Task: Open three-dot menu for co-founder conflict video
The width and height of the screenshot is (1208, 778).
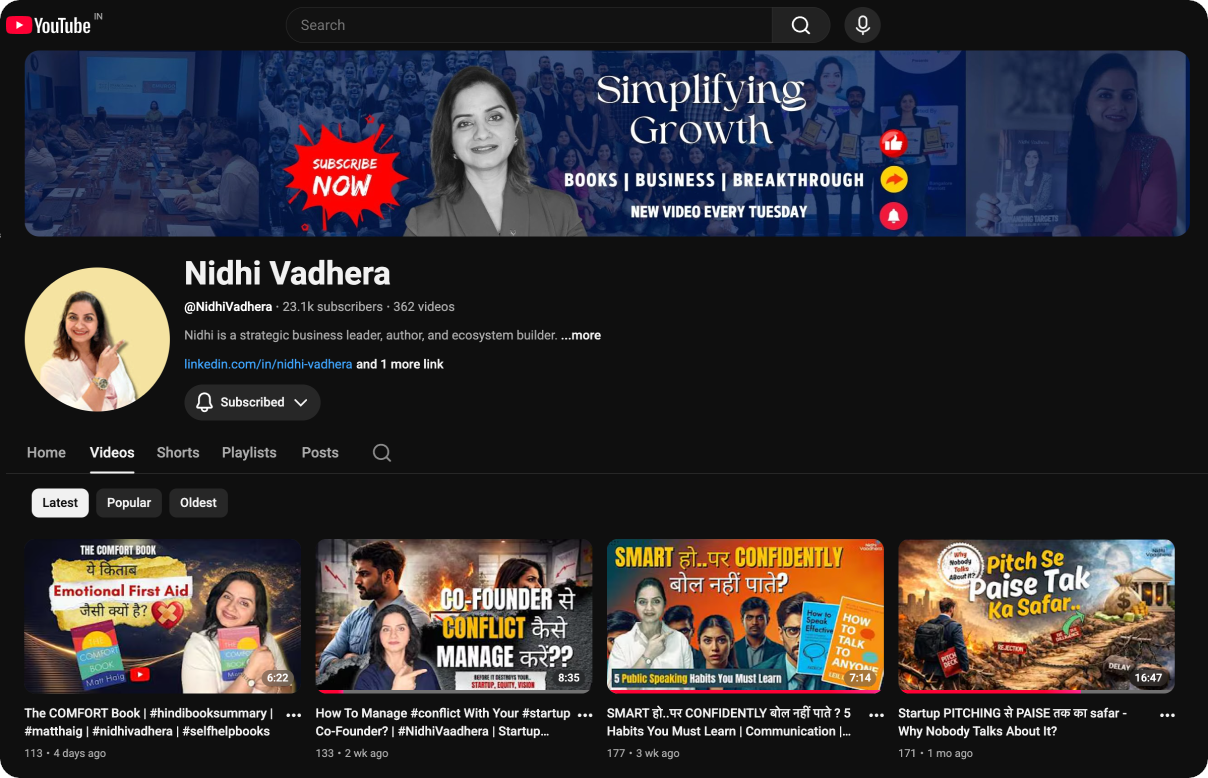Action: coord(585,715)
